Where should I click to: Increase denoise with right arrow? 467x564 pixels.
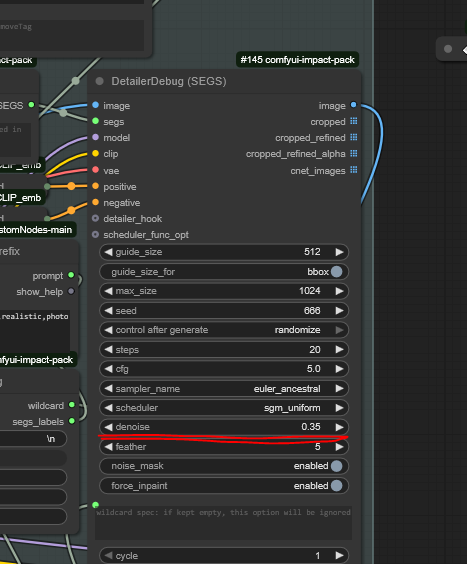pos(339,427)
